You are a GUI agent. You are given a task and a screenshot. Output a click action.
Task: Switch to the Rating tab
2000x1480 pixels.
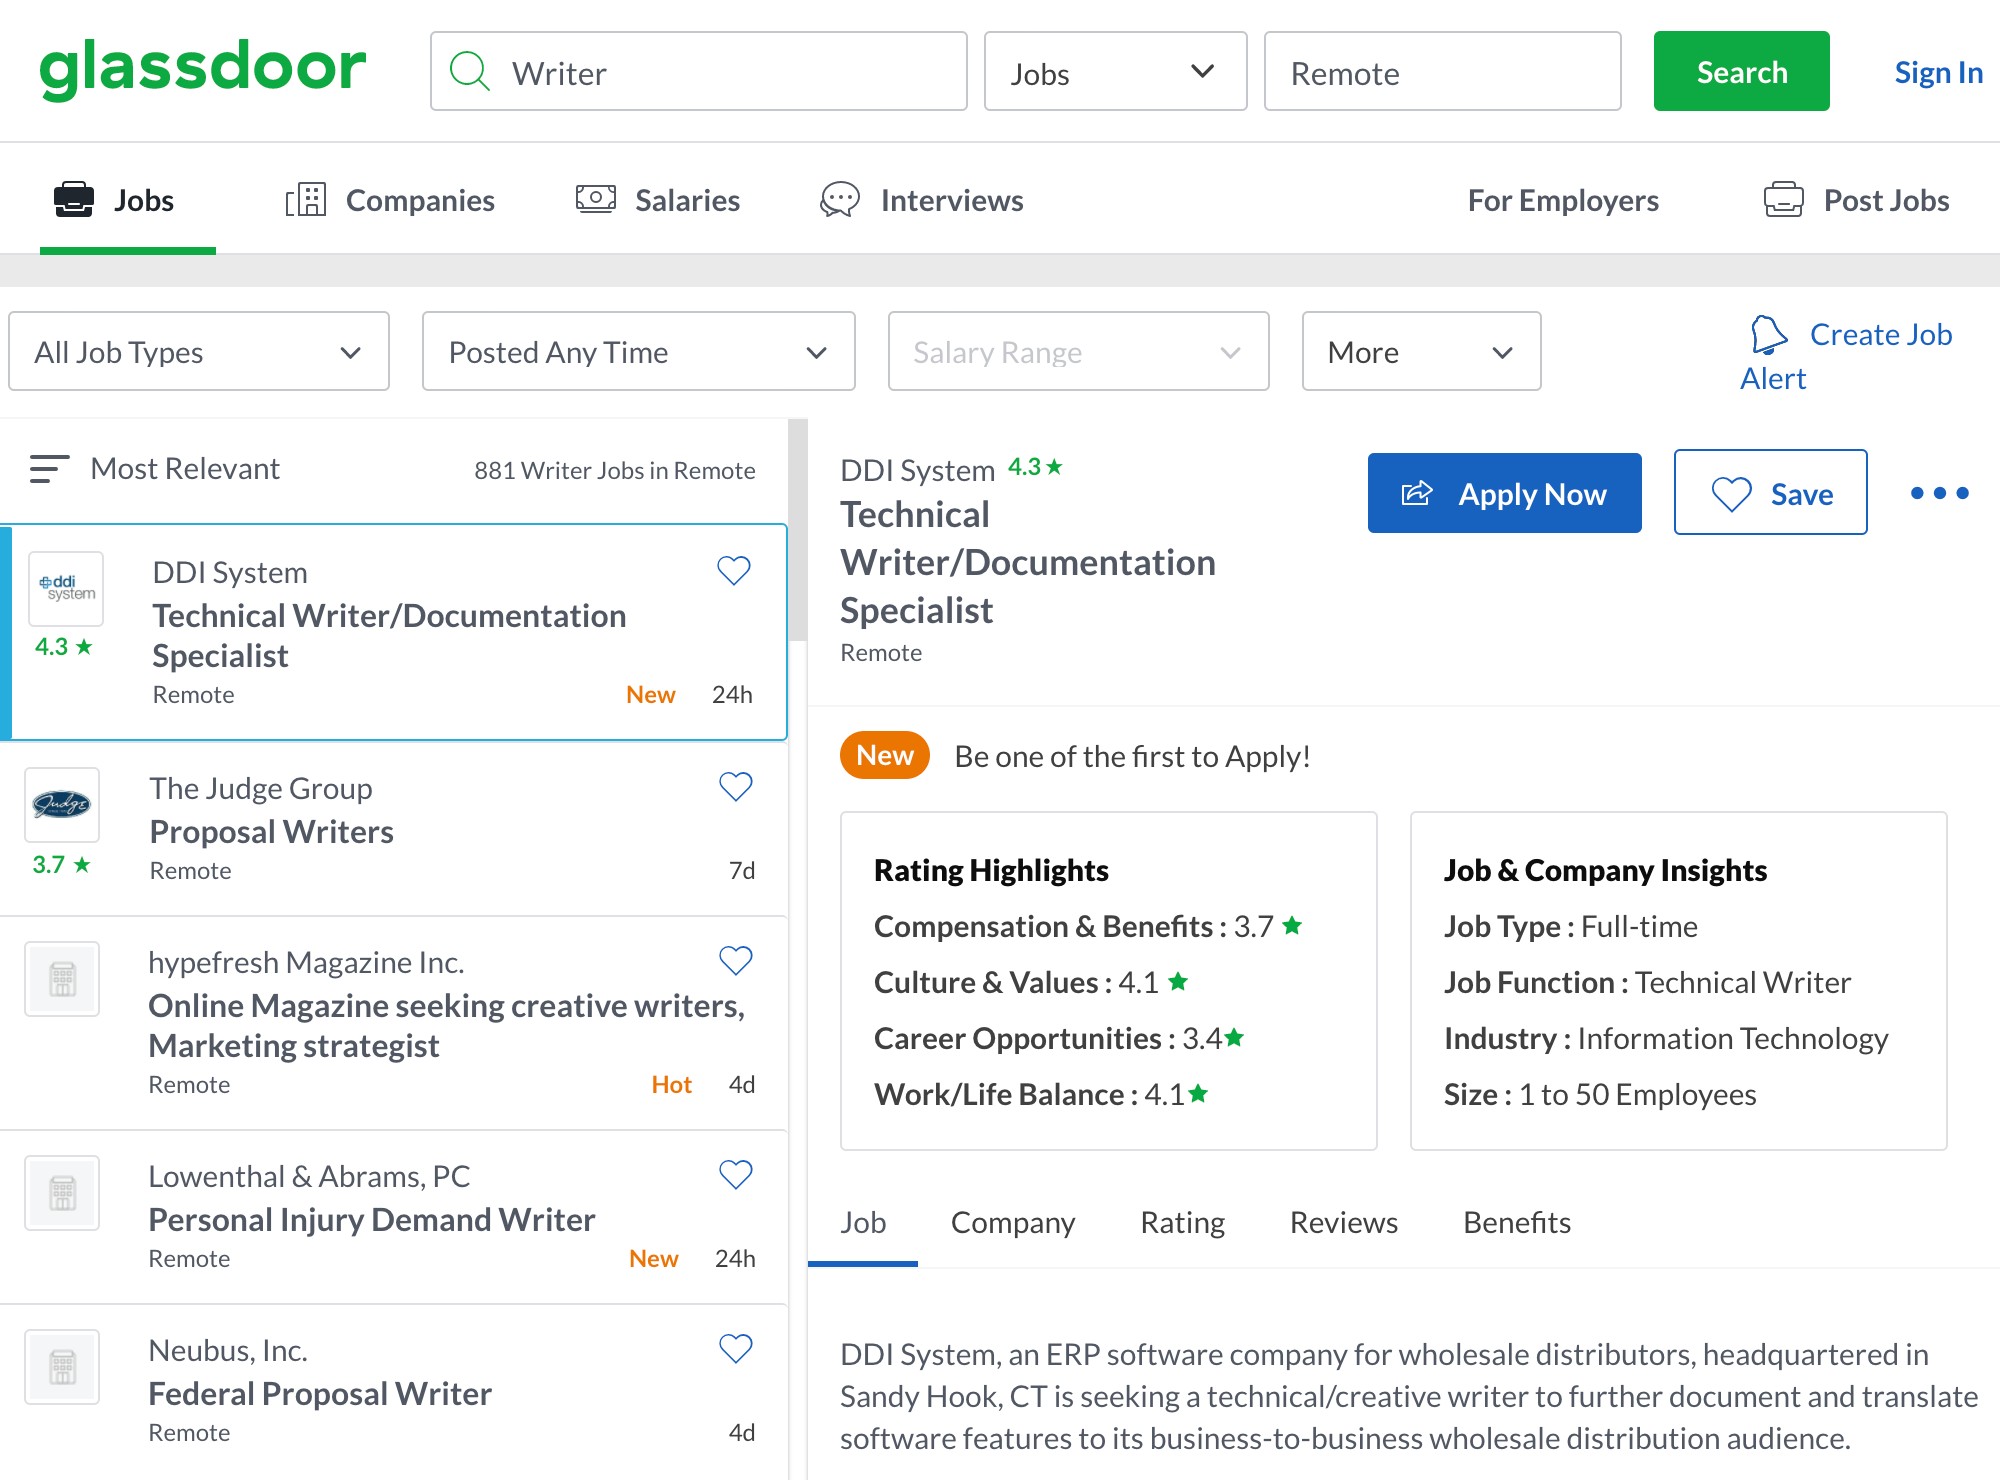coord(1182,1222)
